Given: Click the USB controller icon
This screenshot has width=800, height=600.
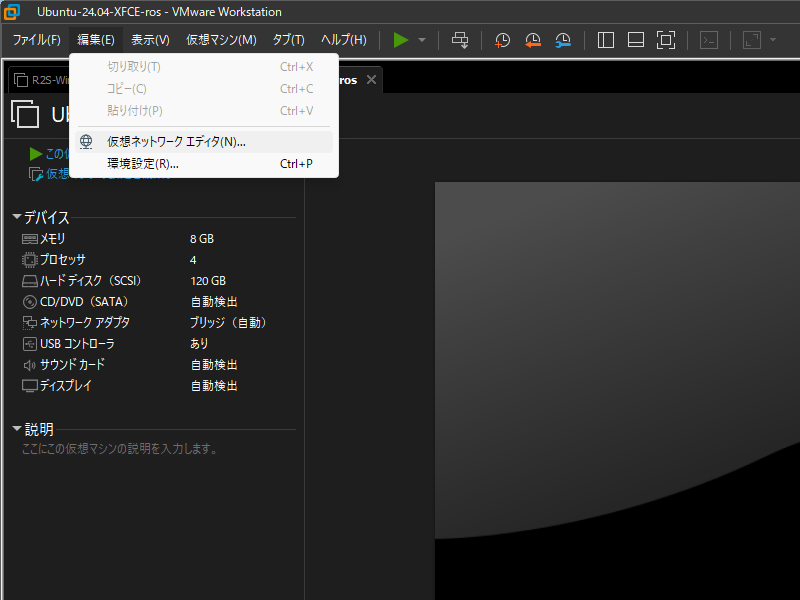Looking at the screenshot, I should (30, 344).
